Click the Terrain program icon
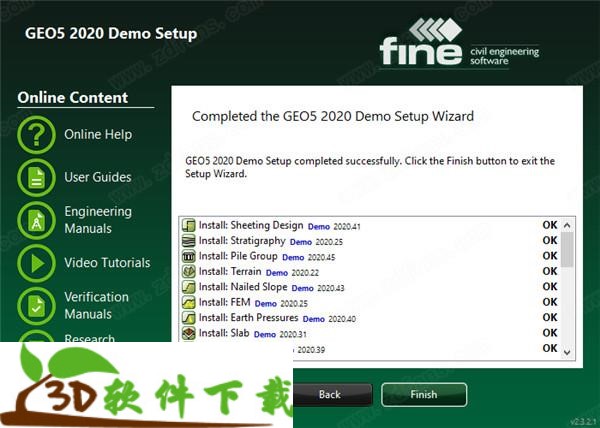Viewport: 600px width, 428px height. coord(189,272)
